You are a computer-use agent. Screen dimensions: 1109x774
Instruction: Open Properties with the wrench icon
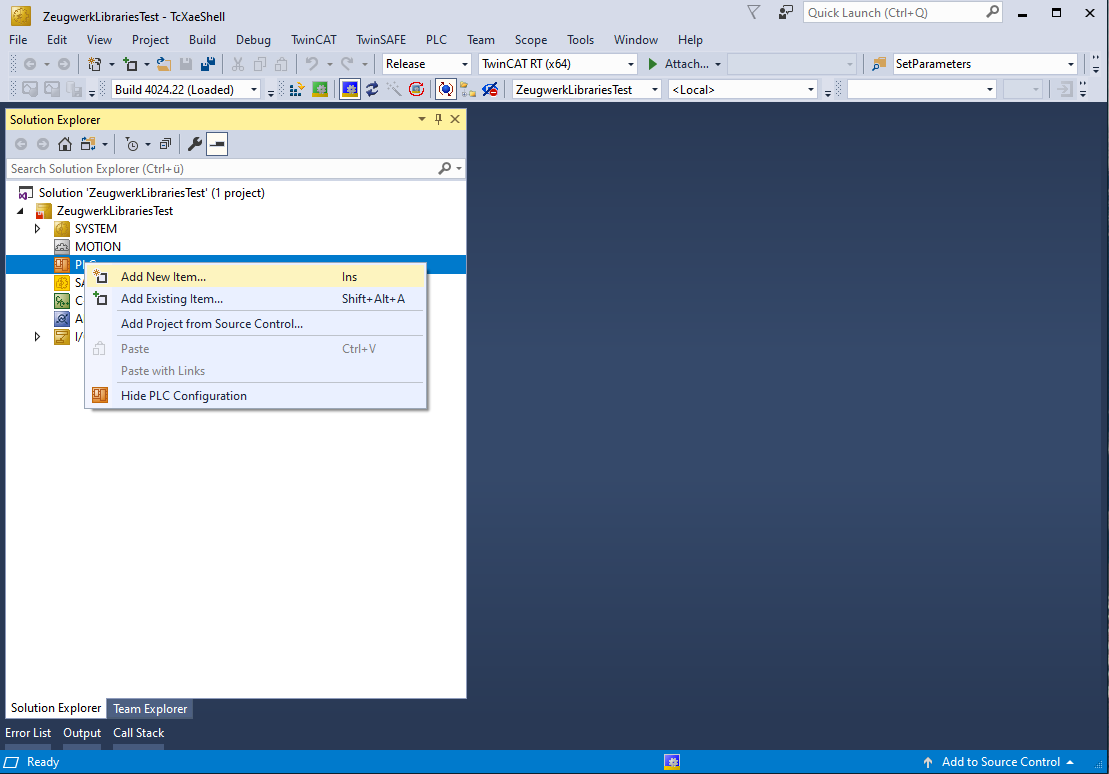194,144
